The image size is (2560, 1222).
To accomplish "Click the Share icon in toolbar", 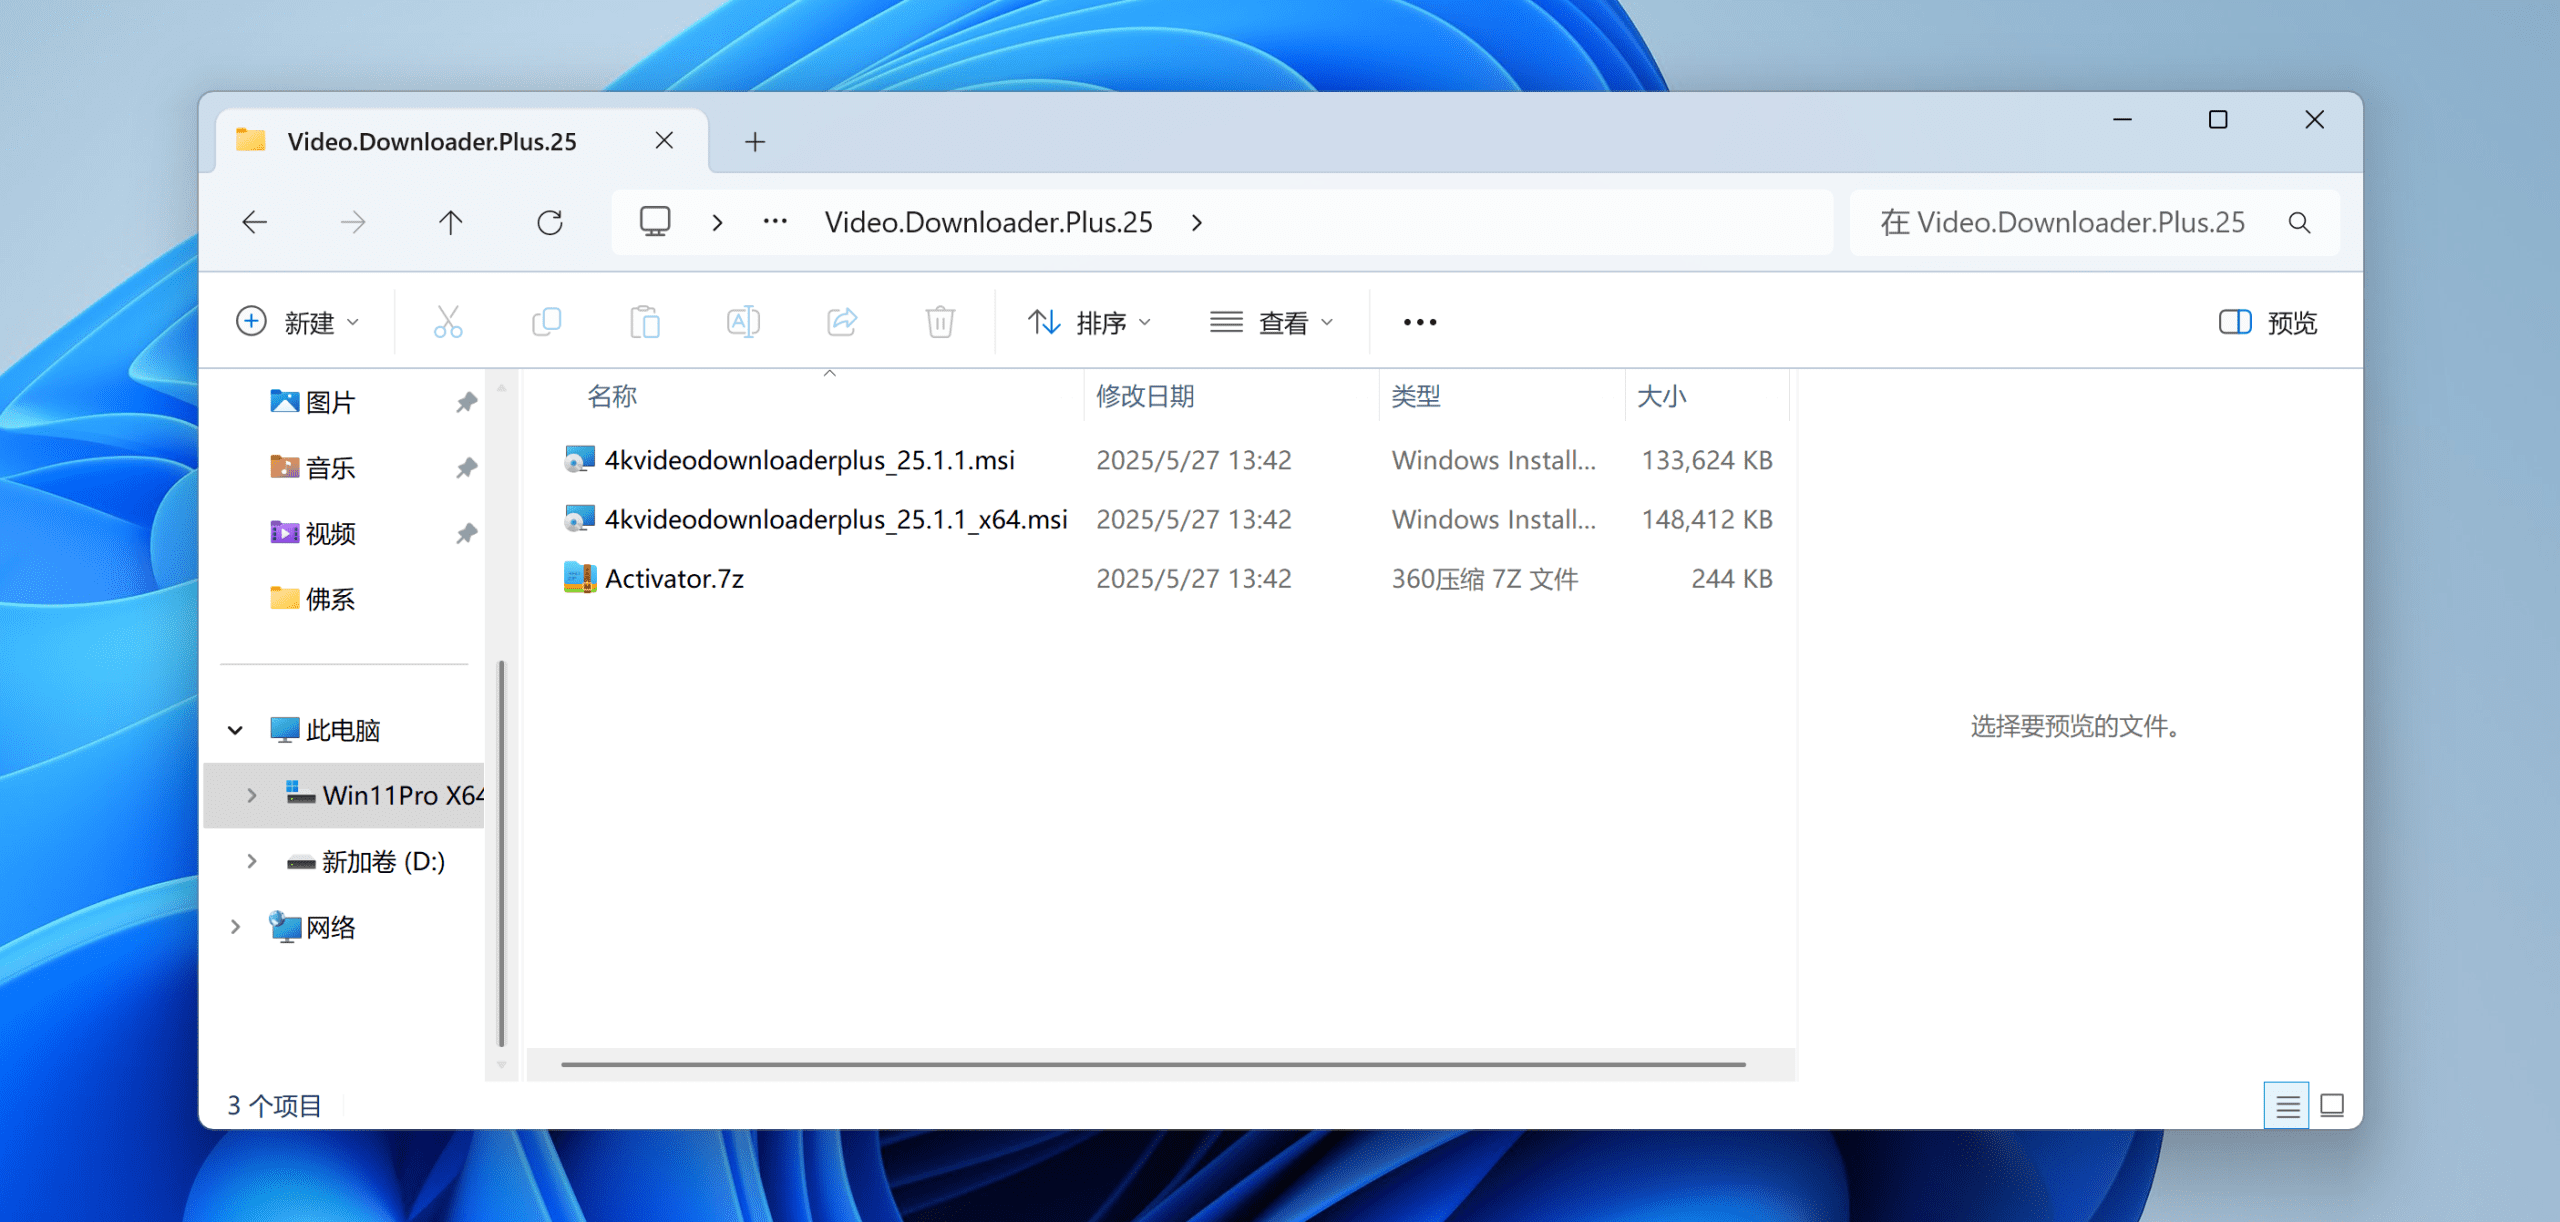I will [x=842, y=322].
